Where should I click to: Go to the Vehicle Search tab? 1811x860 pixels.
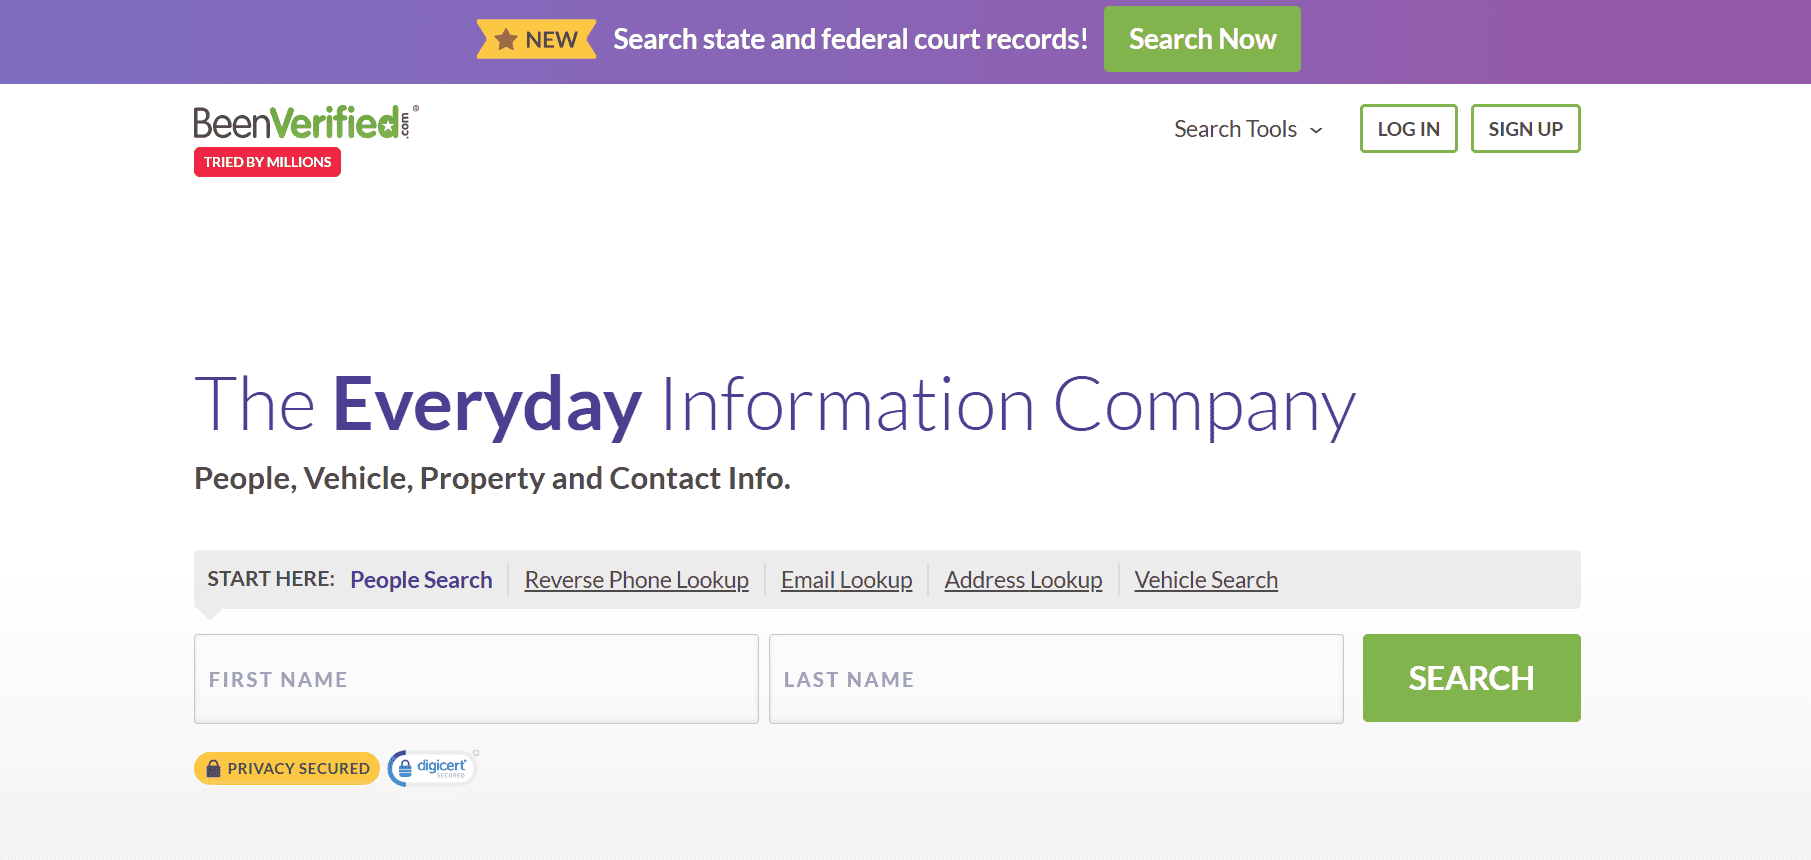click(1206, 580)
